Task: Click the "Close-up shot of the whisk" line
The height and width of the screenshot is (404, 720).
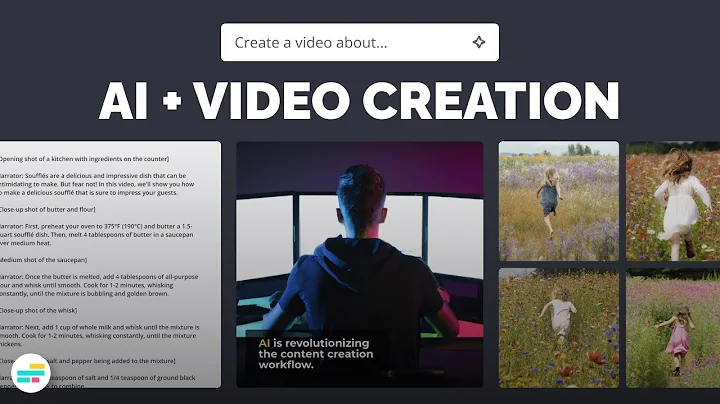Action: point(39,310)
